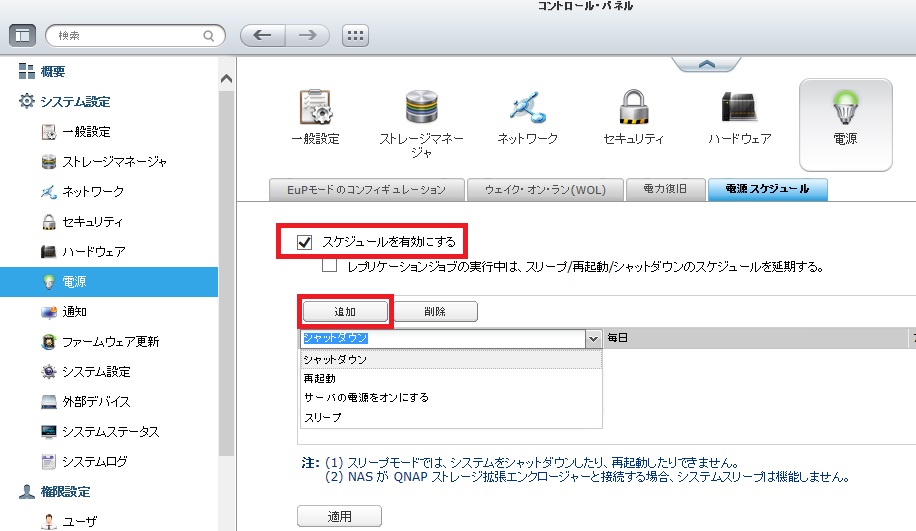Choose 再起動 from the dropdown list

pyautogui.click(x=452, y=379)
